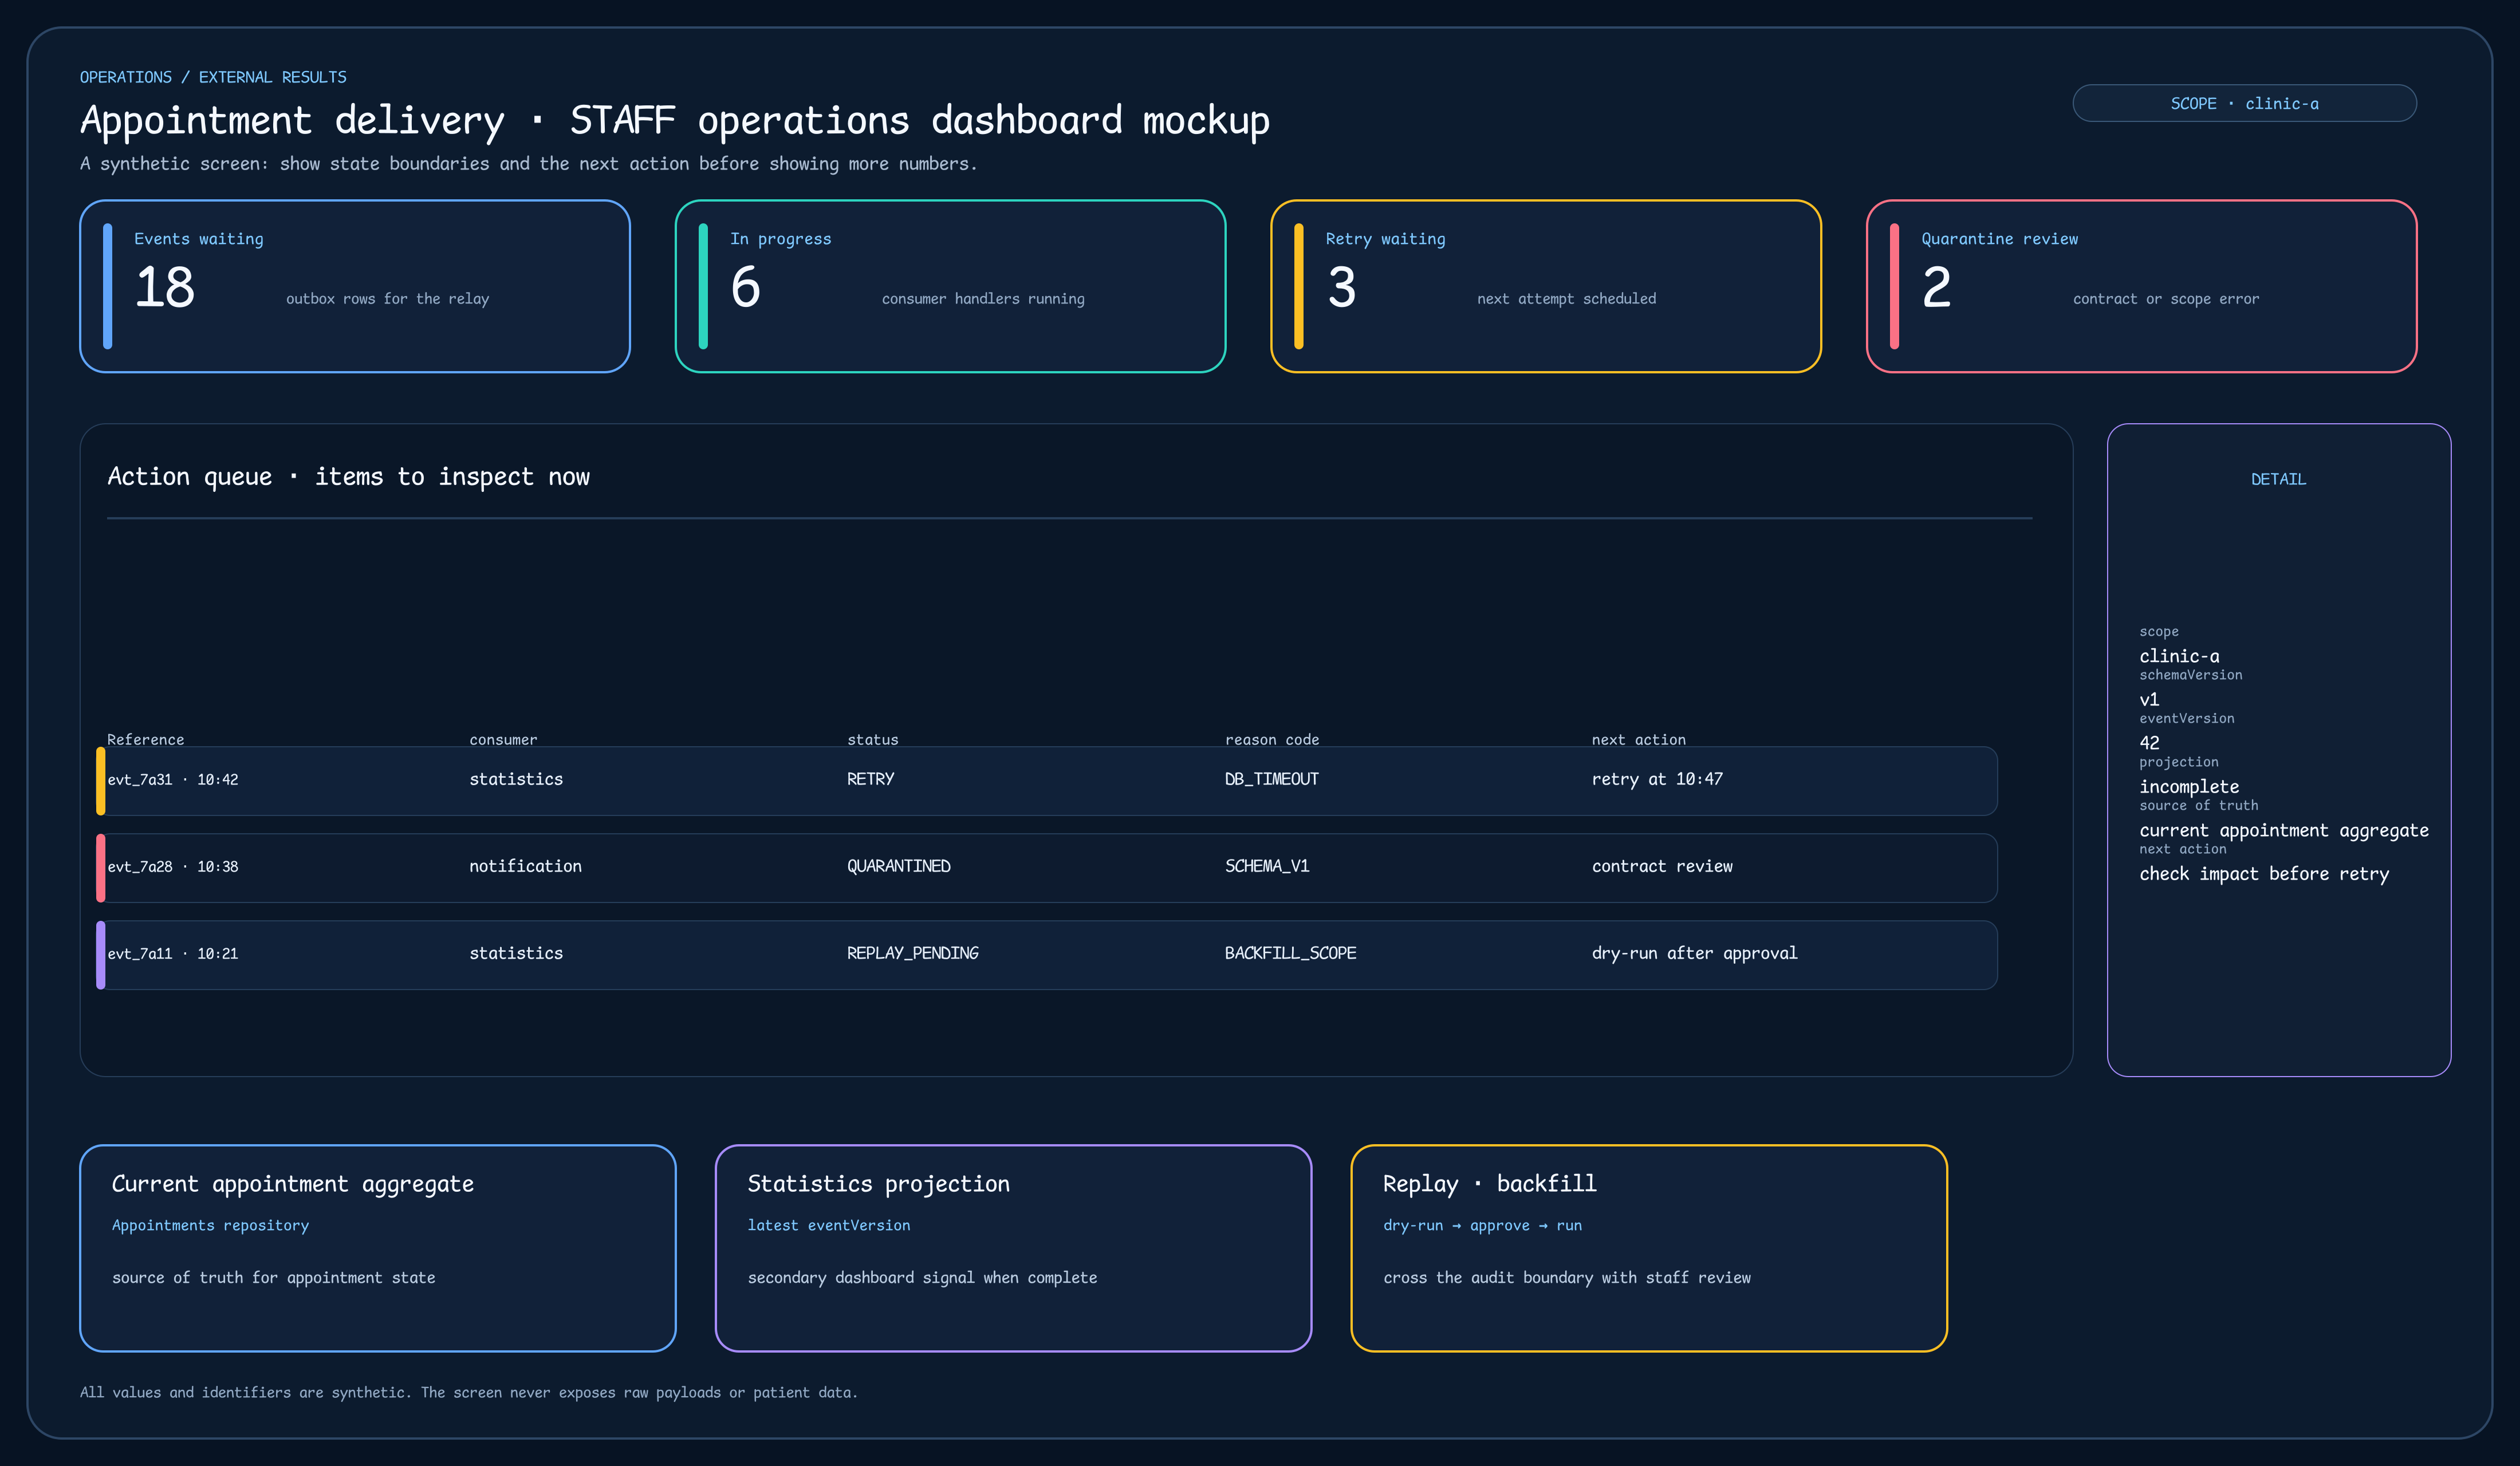Open the Current appointment aggregate card
This screenshot has width=2520, height=1466.
point(378,1248)
